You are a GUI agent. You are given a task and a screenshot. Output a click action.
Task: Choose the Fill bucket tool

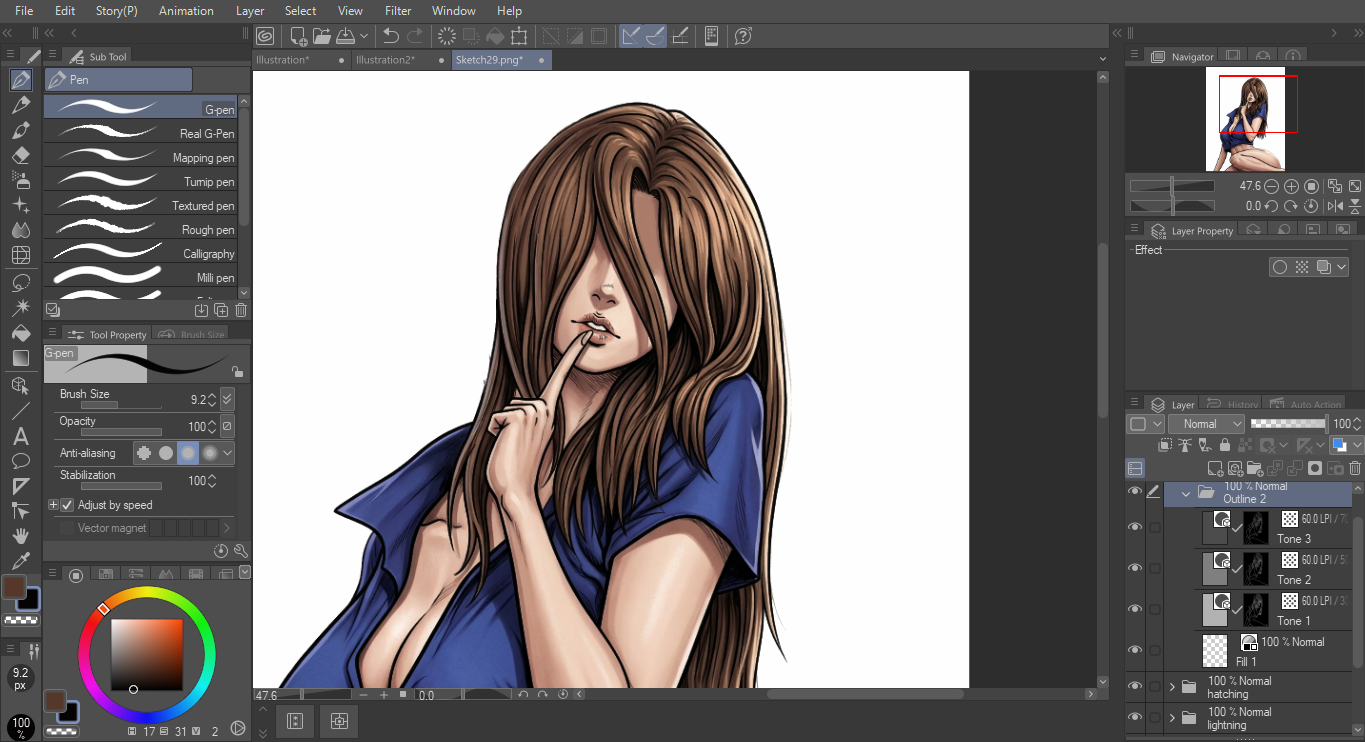click(x=21, y=333)
